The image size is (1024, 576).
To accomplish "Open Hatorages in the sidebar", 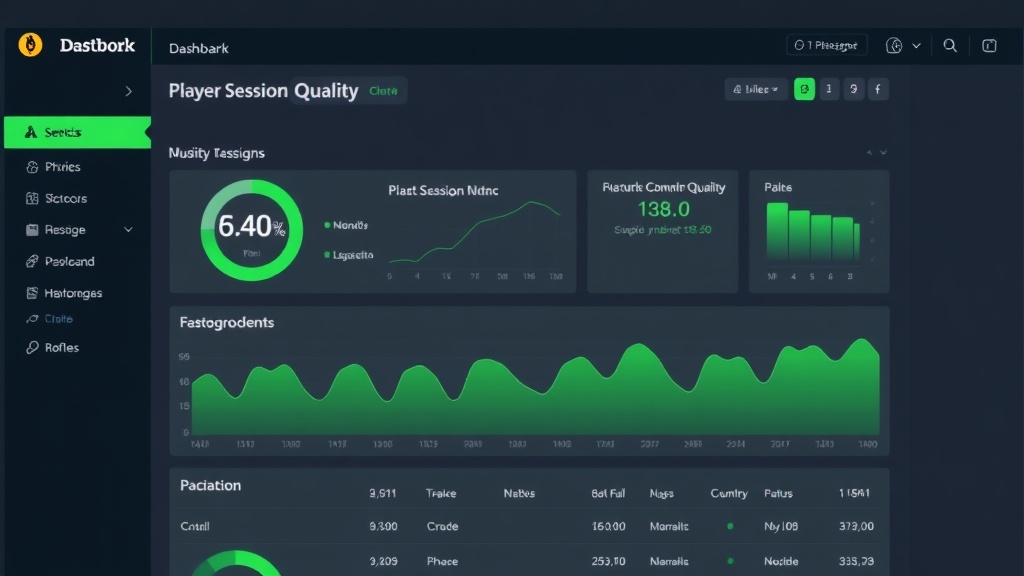I will [73, 293].
